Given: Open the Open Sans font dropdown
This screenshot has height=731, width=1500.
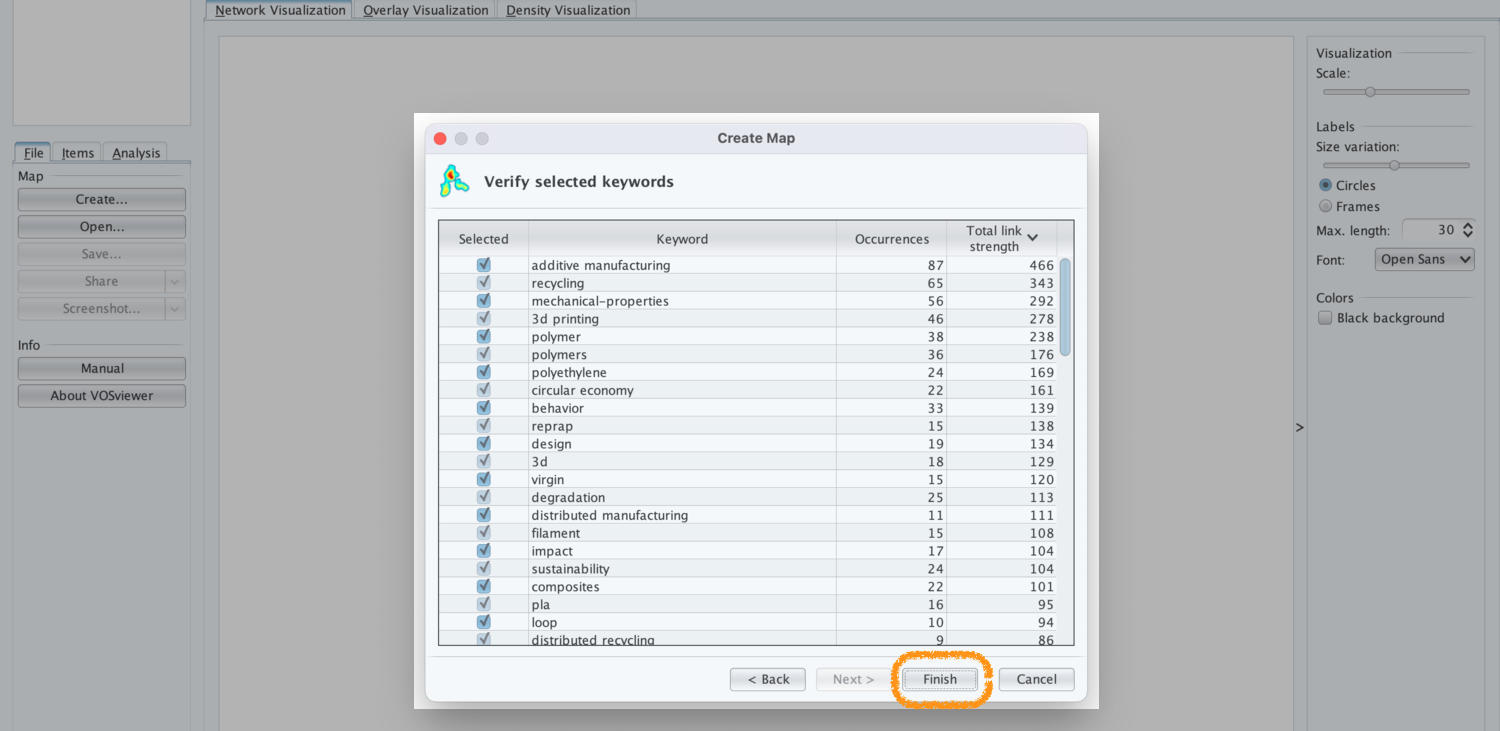Looking at the screenshot, I should point(1424,259).
